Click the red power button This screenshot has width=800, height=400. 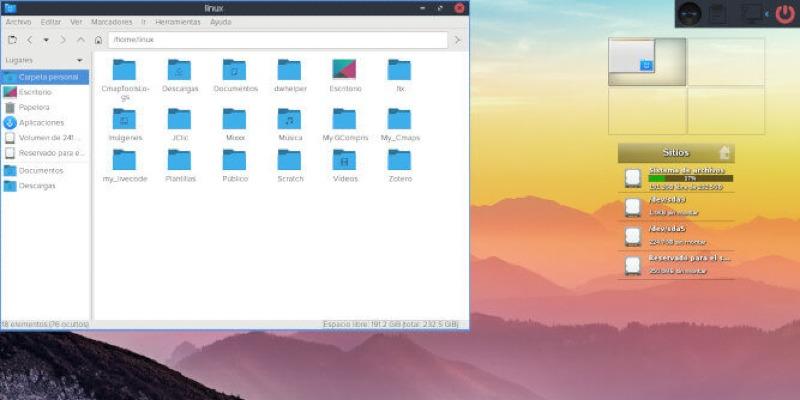point(783,14)
